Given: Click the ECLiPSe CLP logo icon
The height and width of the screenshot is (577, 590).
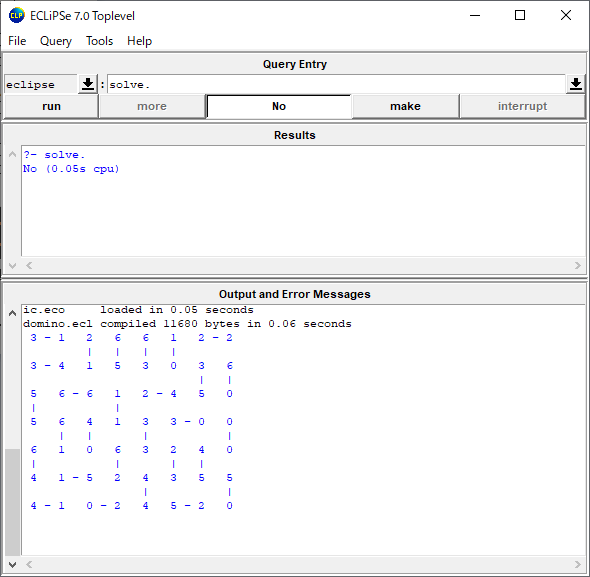Looking at the screenshot, I should (17, 16).
